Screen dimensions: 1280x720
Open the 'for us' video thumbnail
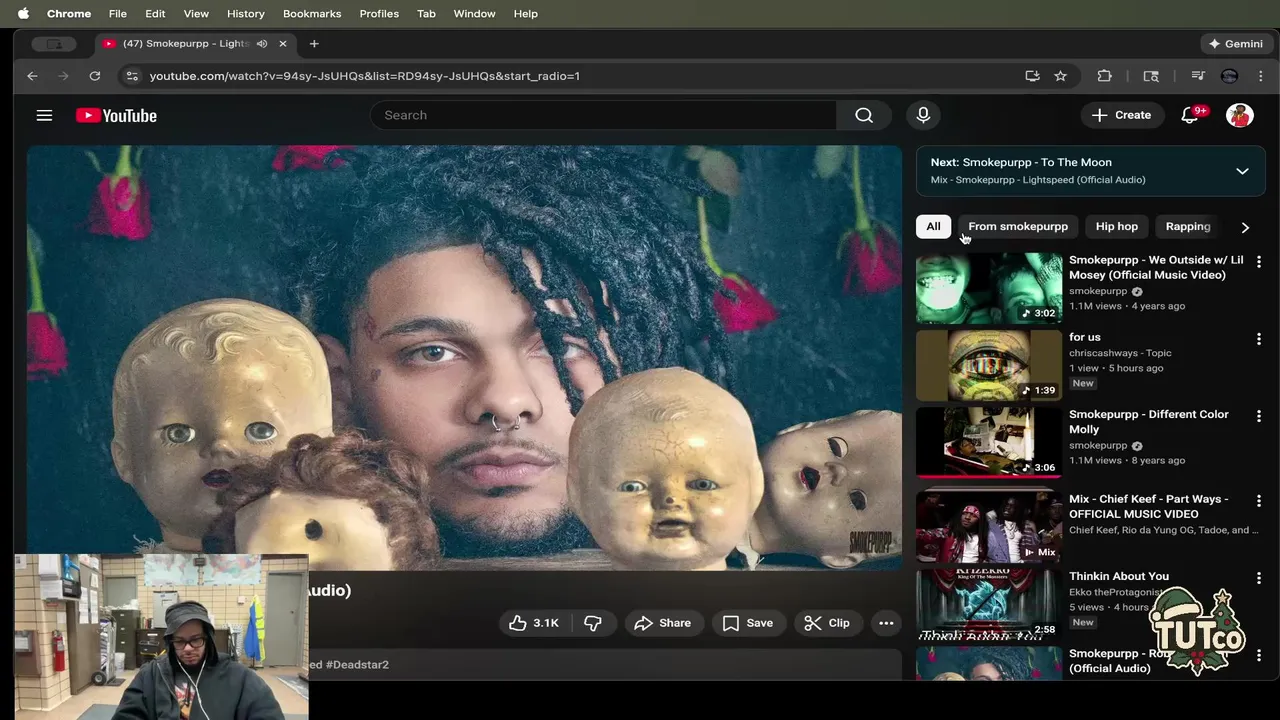pyautogui.click(x=989, y=365)
